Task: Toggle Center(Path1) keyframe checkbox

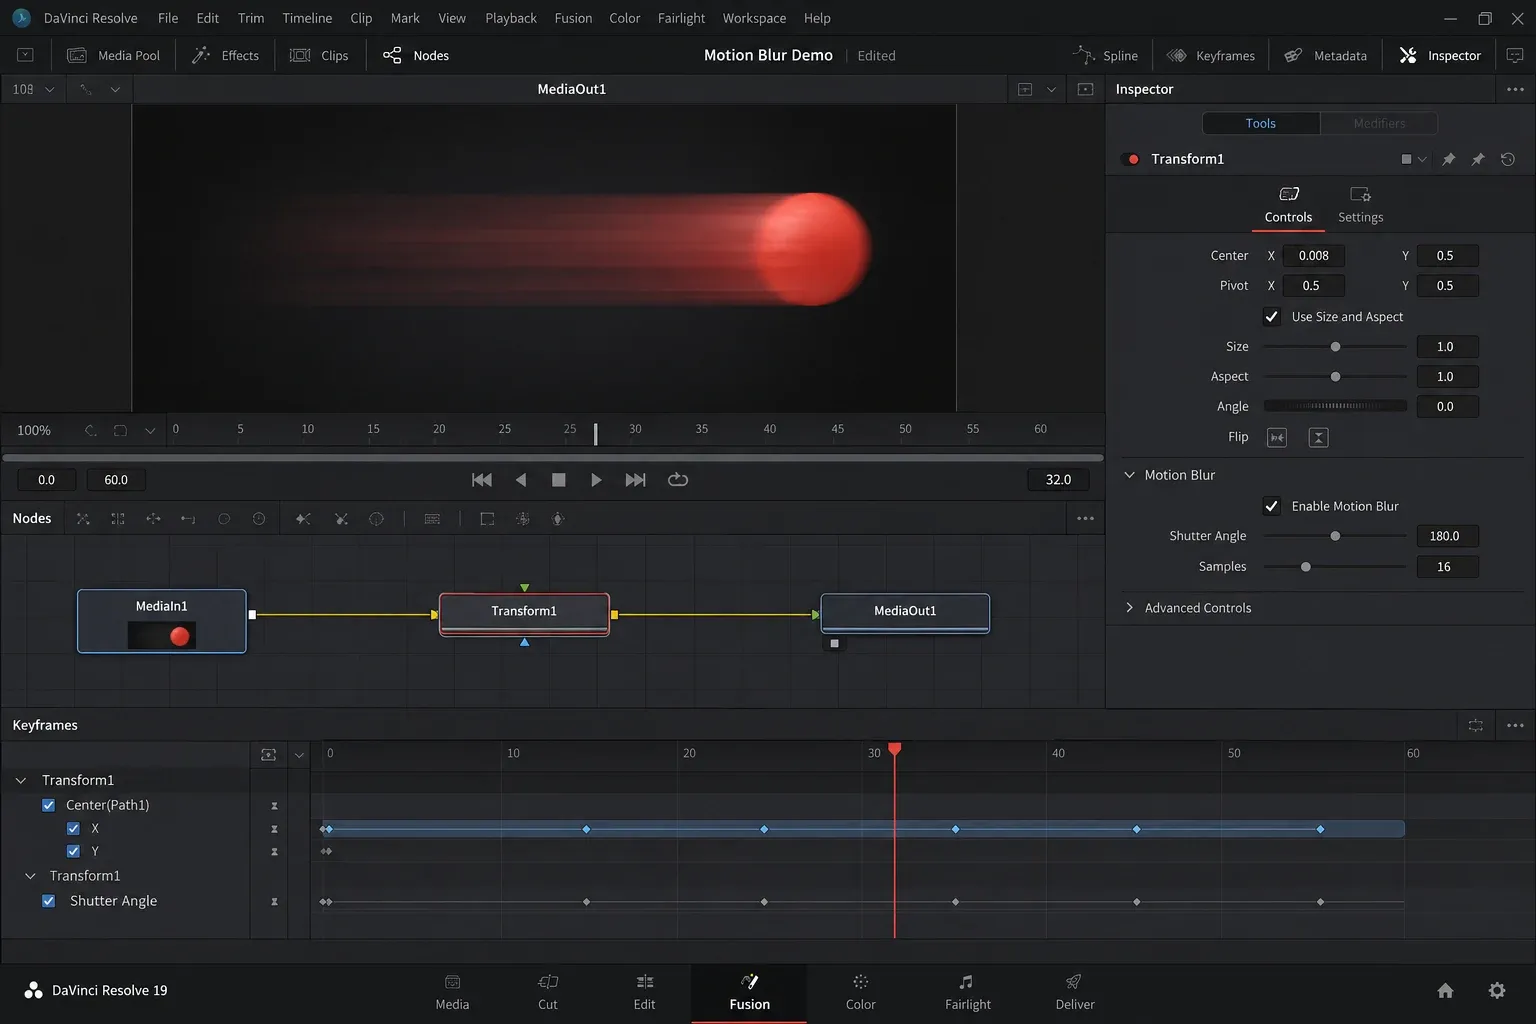Action: 48,805
